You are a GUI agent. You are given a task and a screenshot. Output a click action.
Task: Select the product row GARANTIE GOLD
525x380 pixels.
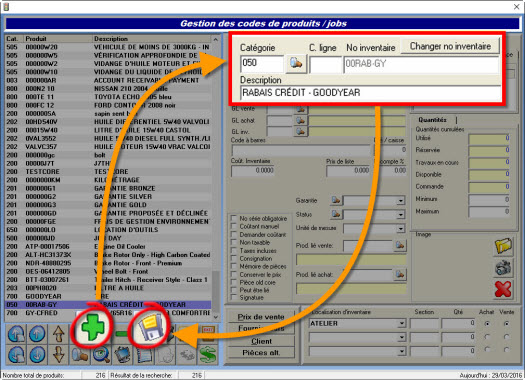[108, 205]
